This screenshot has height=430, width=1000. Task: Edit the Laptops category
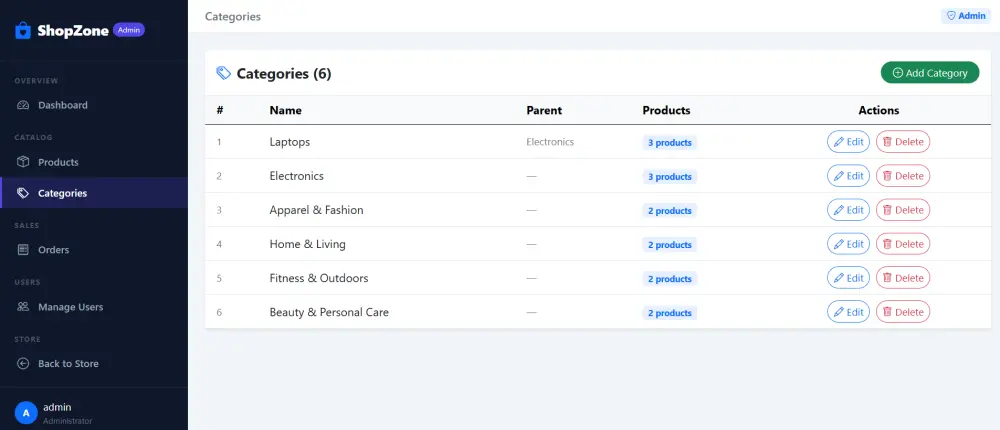[x=848, y=142]
